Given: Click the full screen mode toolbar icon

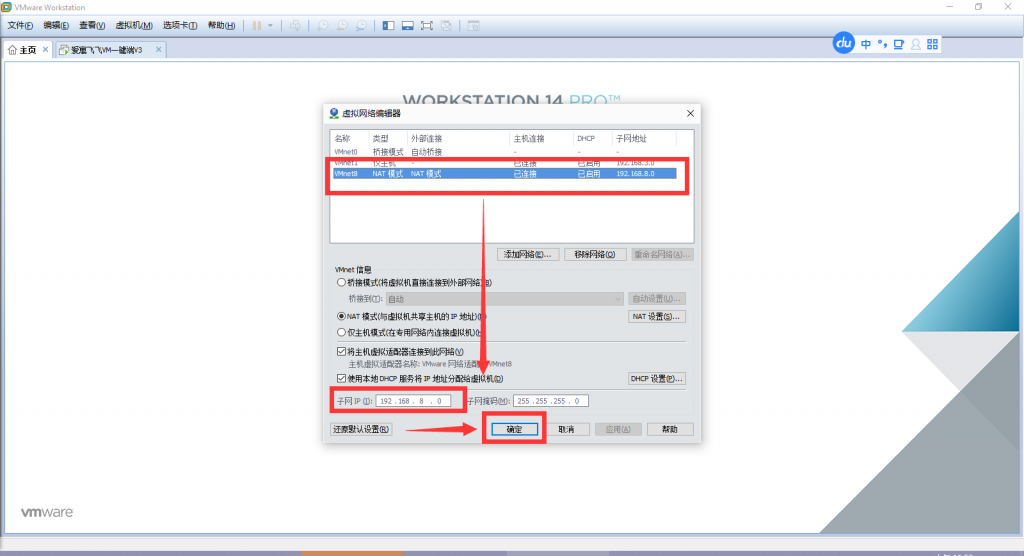Looking at the screenshot, I should pyautogui.click(x=426, y=25).
